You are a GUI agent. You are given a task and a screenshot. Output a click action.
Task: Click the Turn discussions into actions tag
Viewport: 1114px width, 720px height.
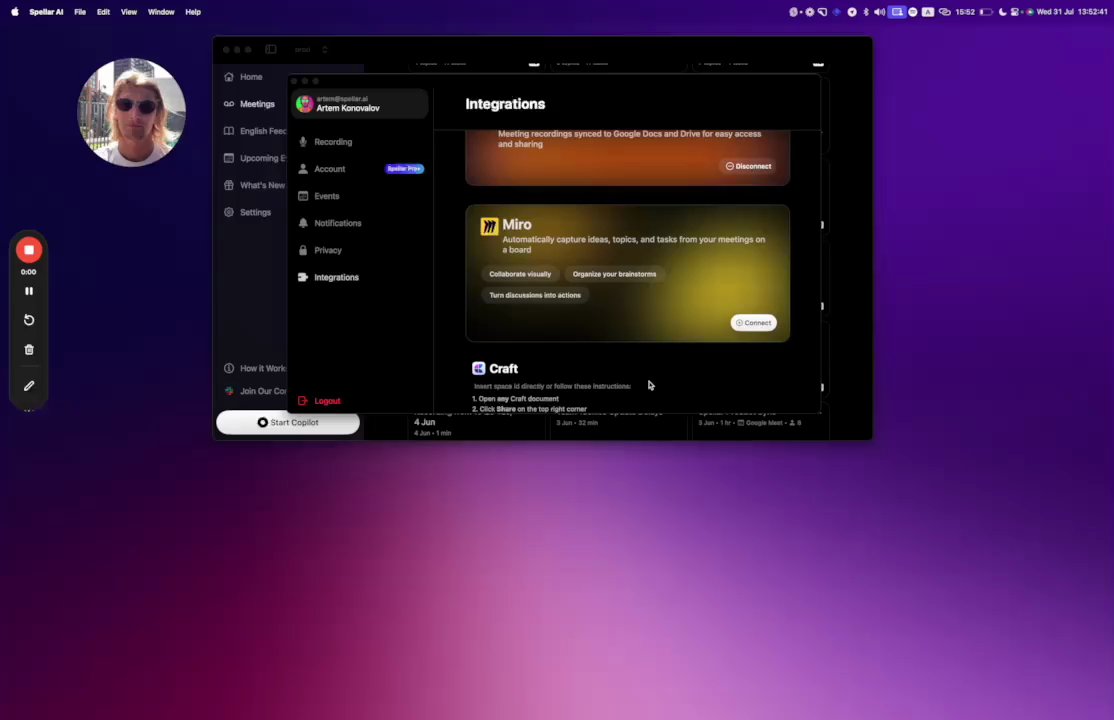[535, 296]
